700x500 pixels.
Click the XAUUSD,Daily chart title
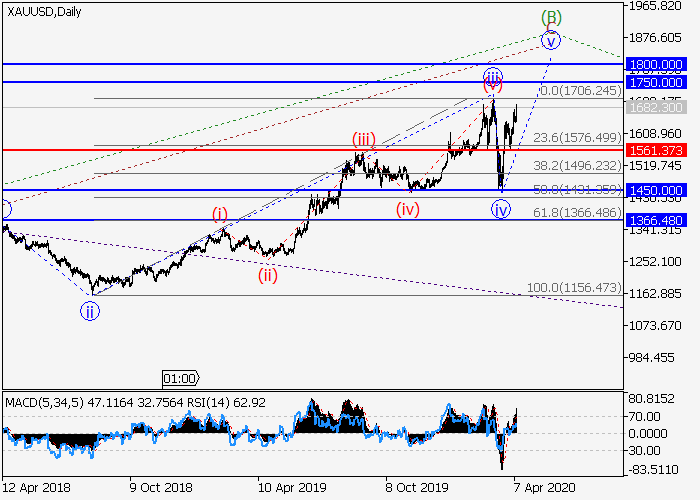45,12
